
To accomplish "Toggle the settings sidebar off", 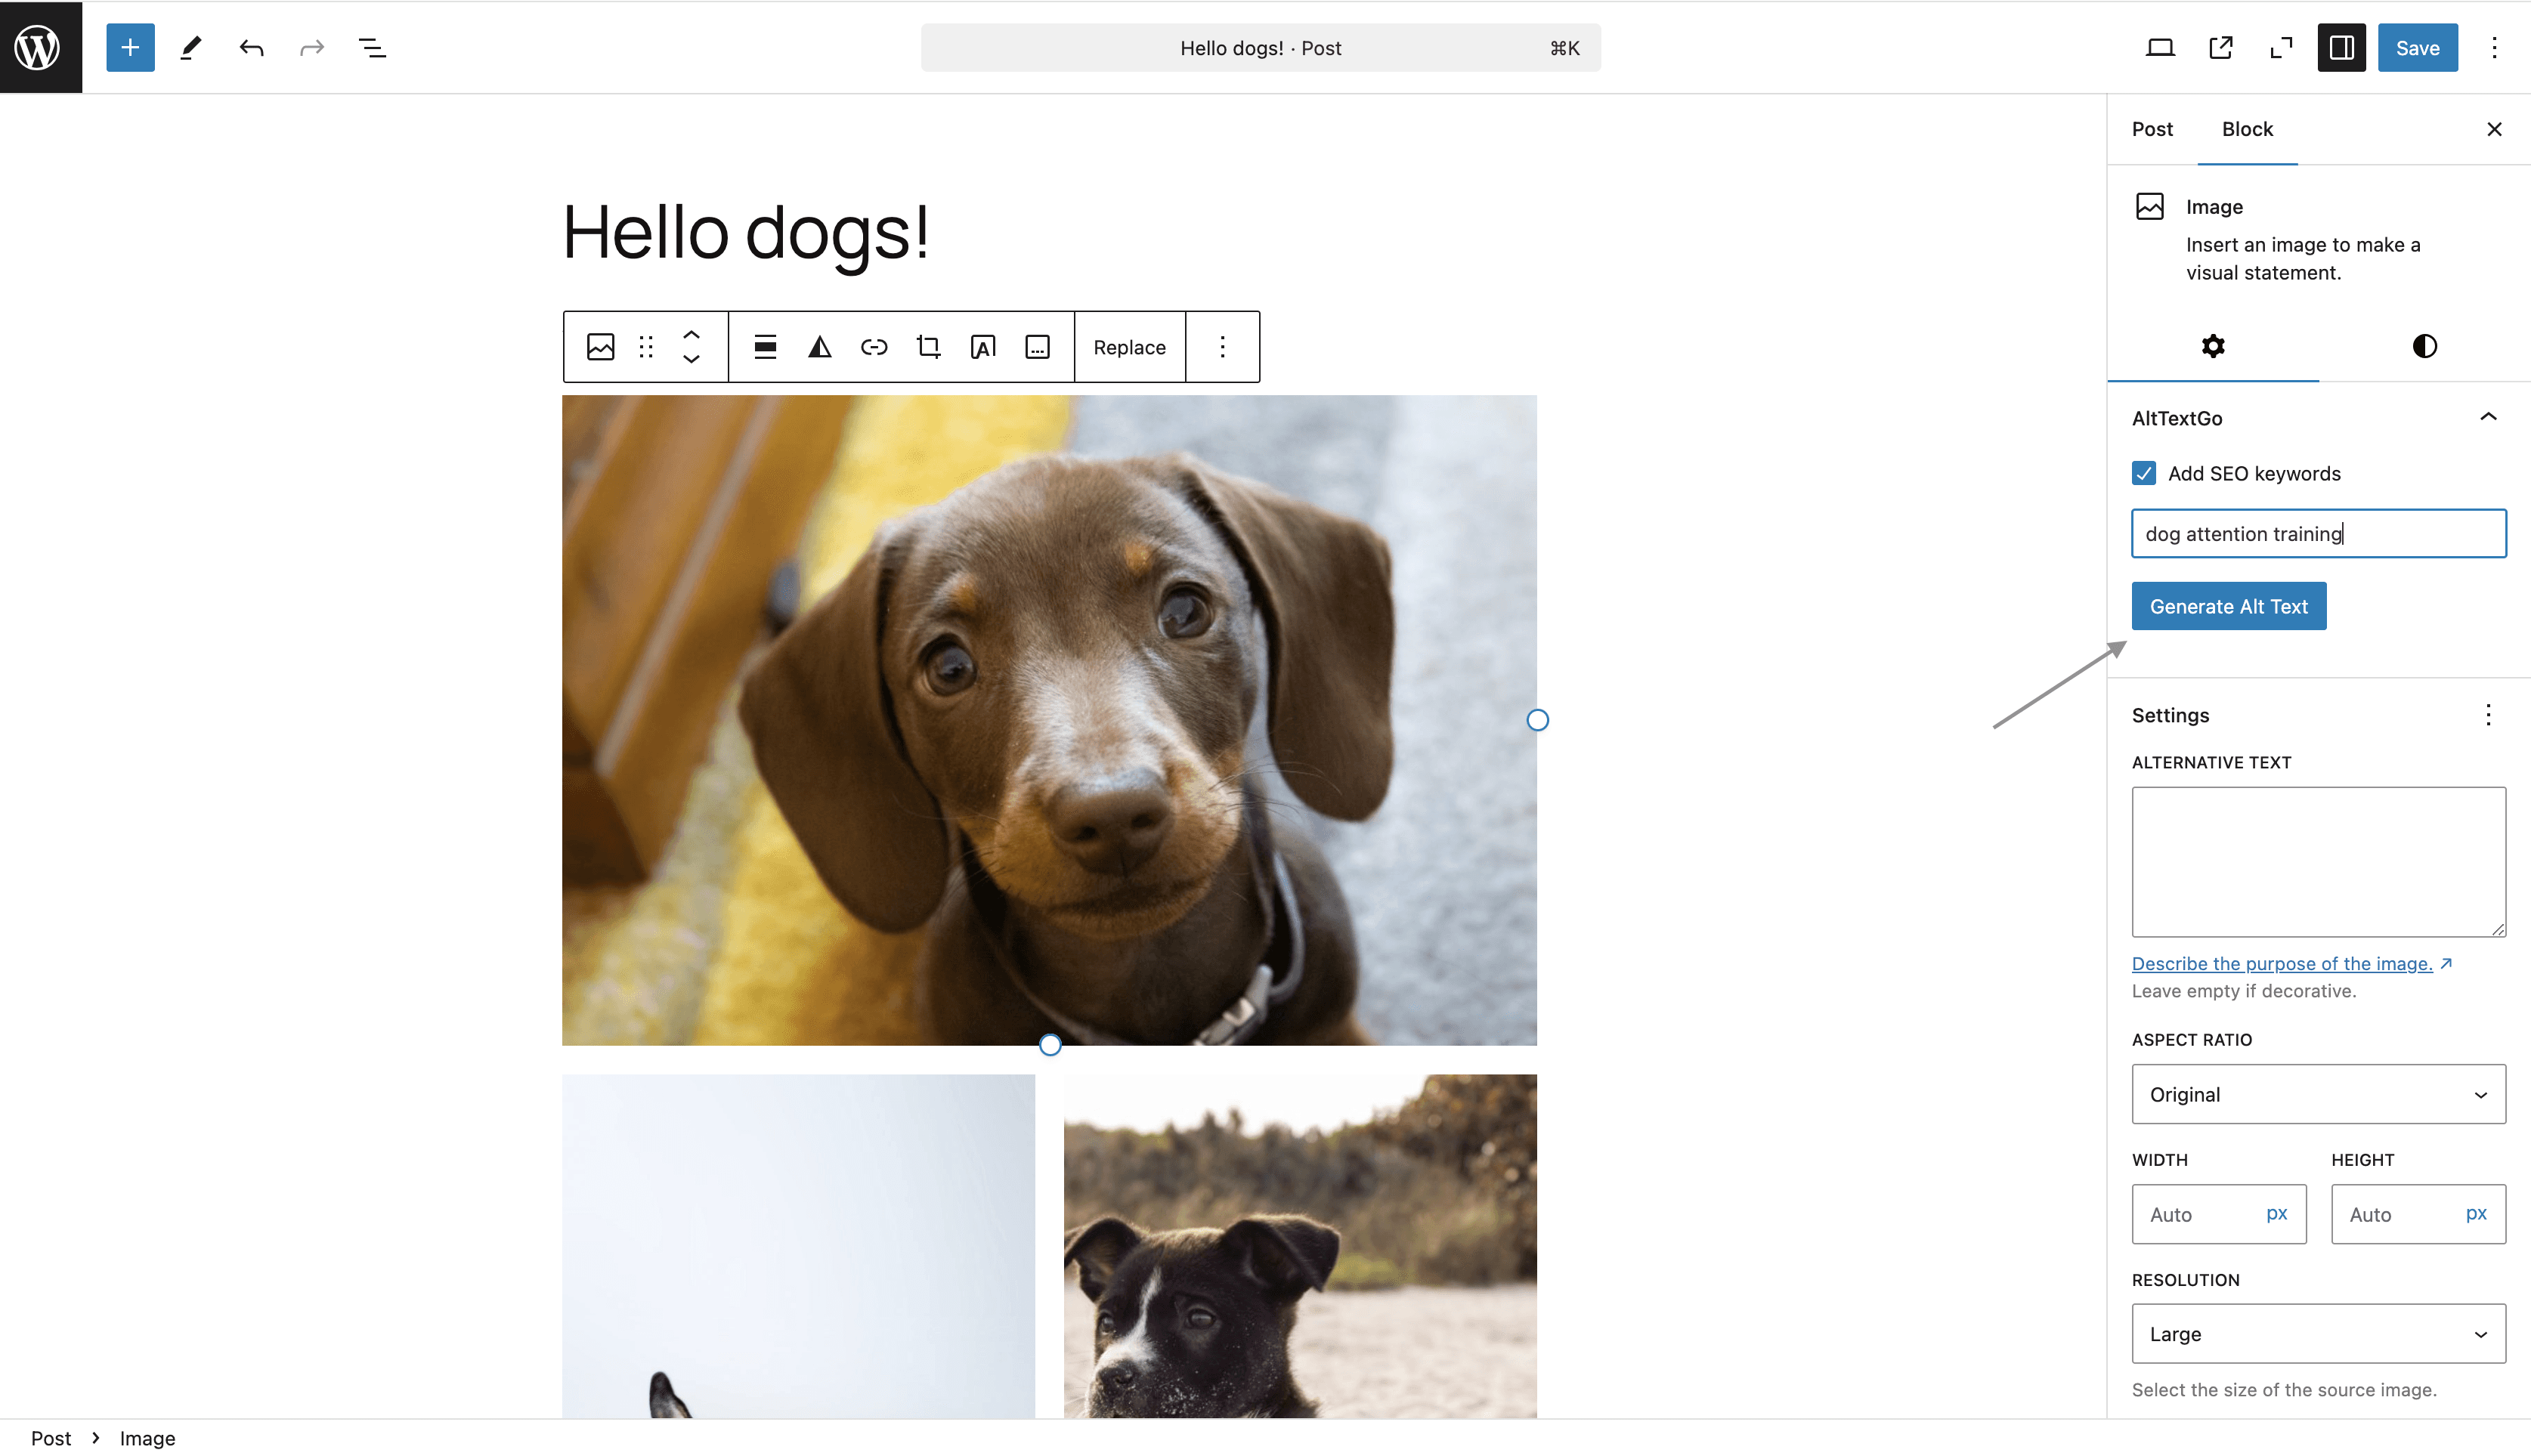I will click(2341, 47).
